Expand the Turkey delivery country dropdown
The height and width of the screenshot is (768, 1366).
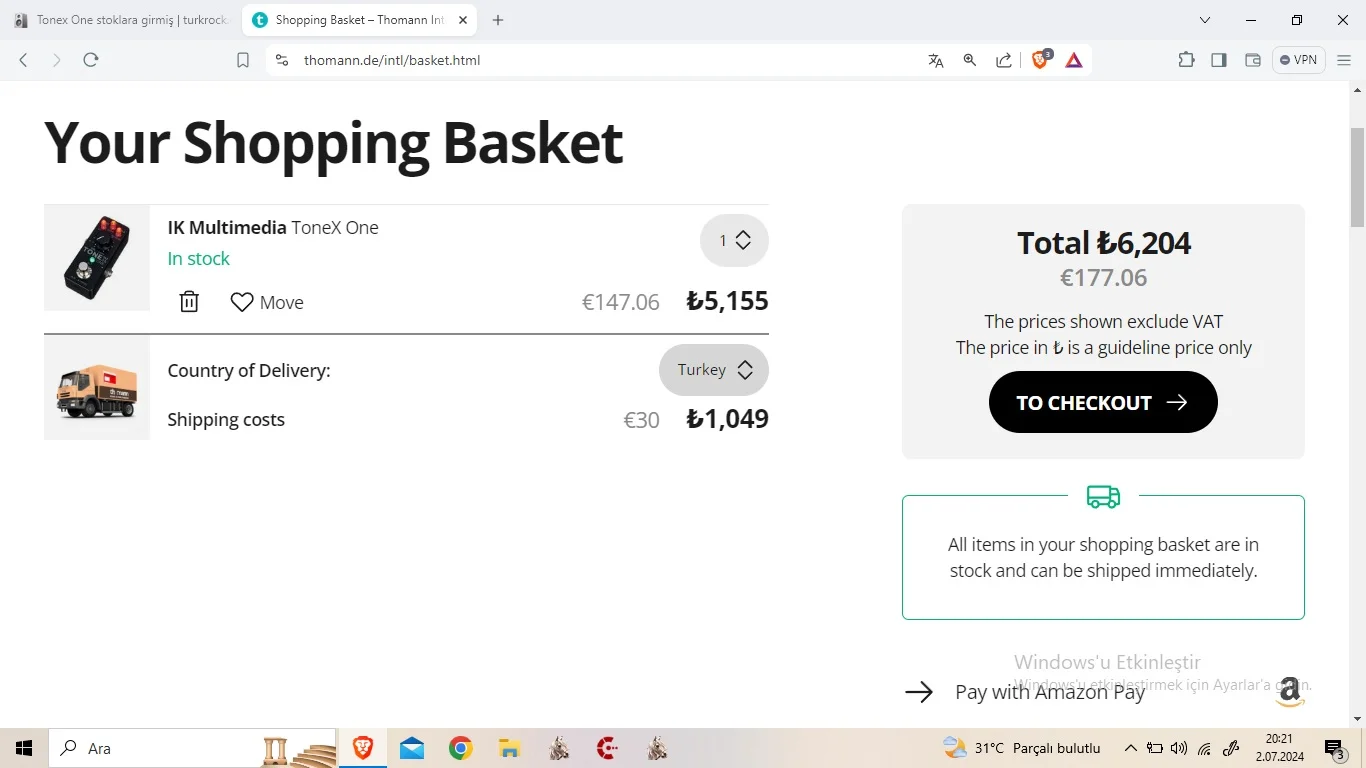pos(714,370)
